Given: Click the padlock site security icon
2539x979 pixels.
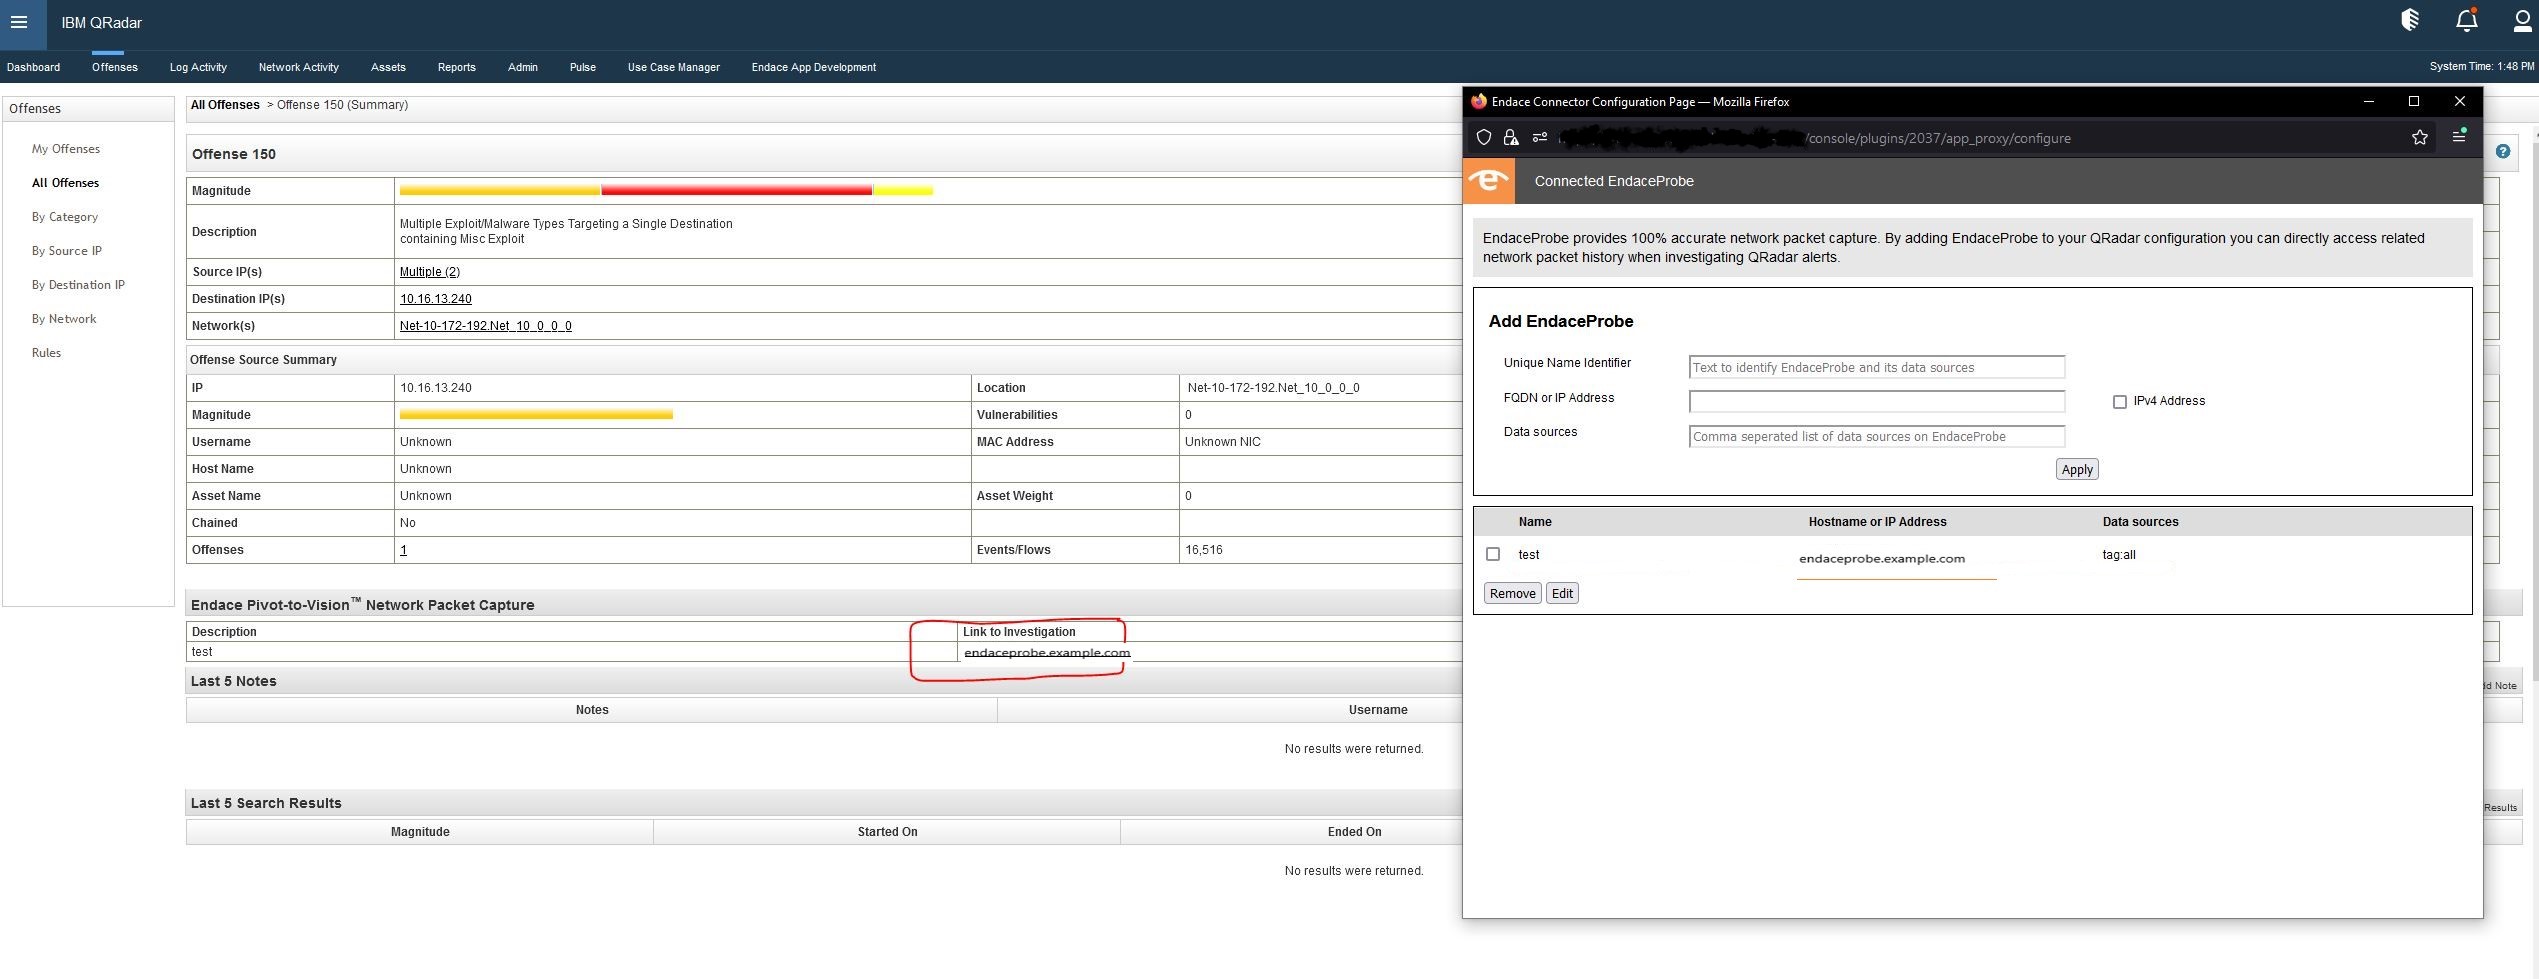Looking at the screenshot, I should (1511, 138).
